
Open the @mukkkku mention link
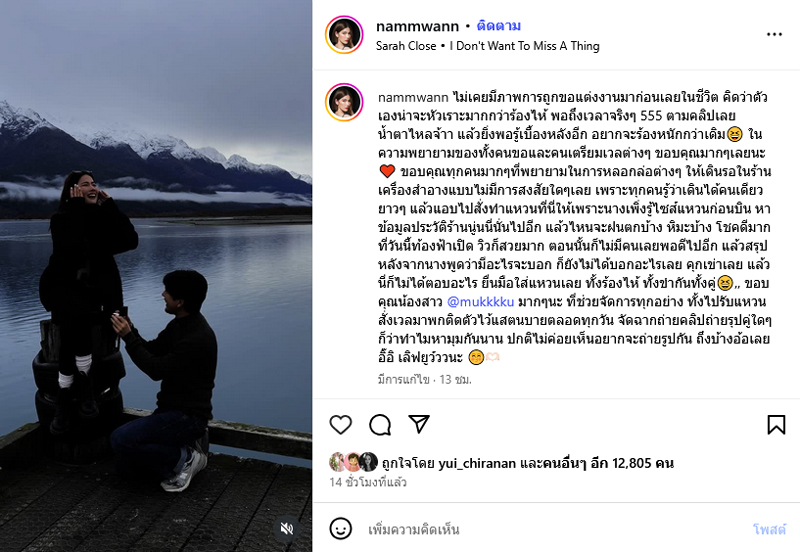pyautogui.click(x=480, y=302)
